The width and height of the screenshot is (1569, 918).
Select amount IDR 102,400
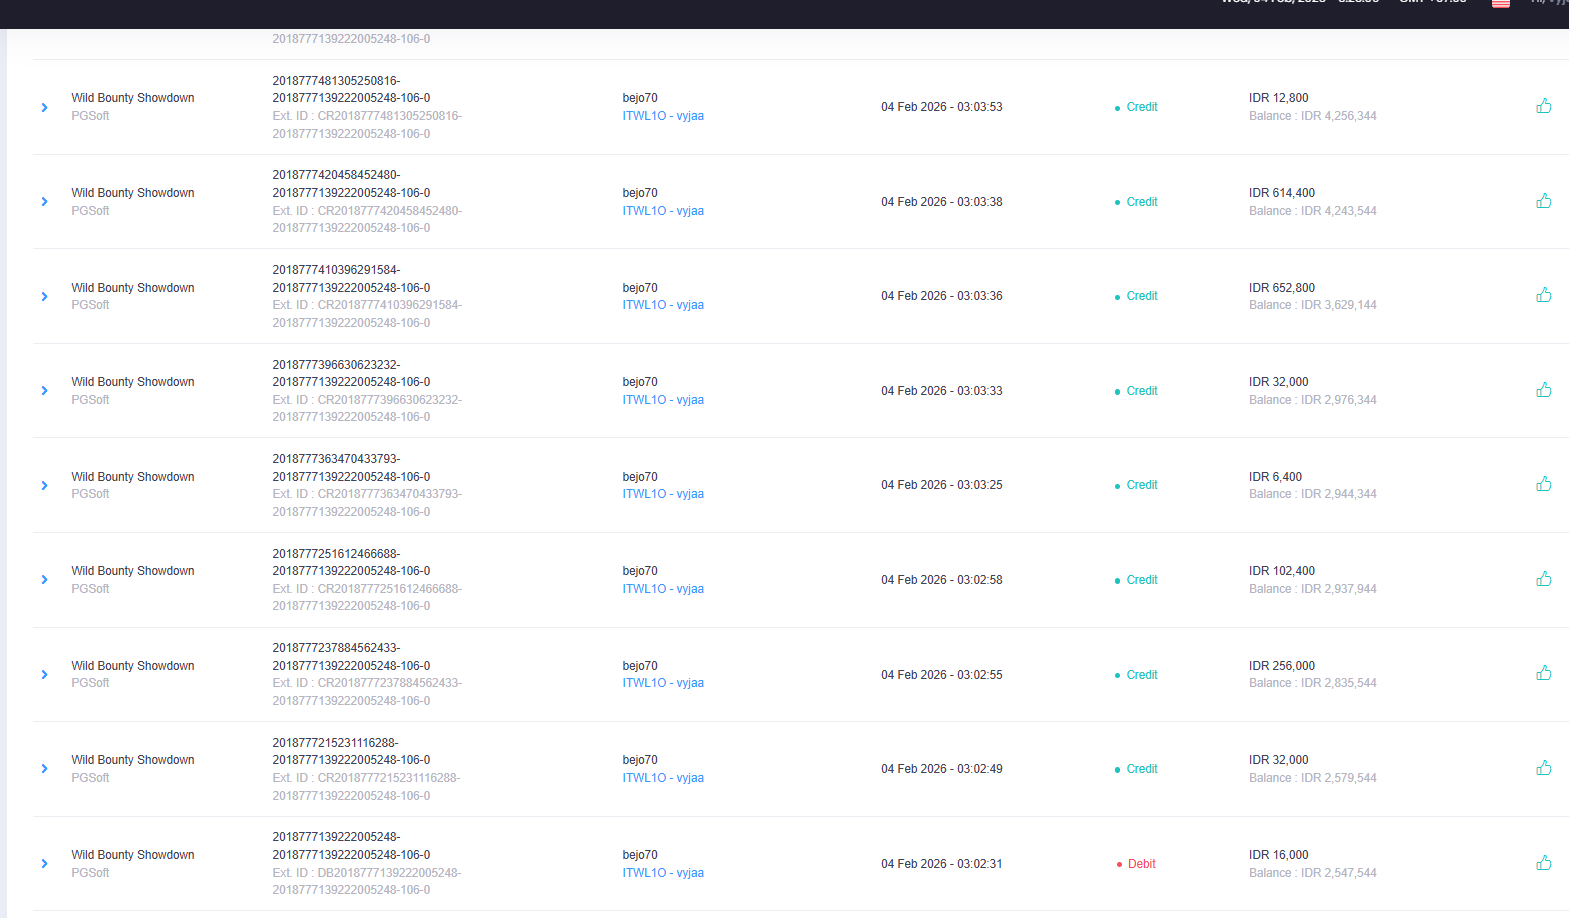1282,571
